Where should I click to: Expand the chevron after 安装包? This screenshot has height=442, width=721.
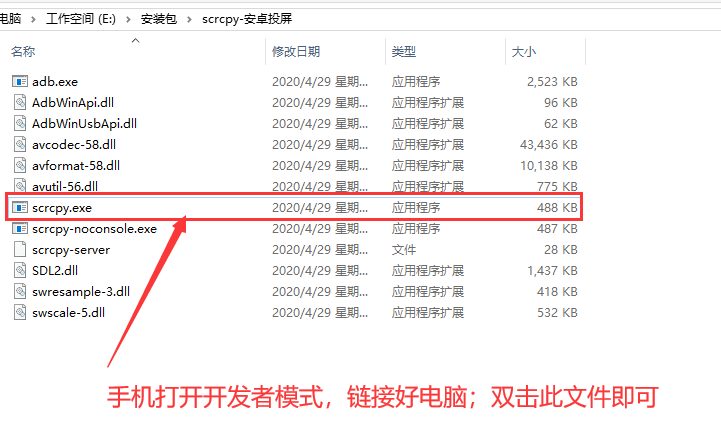pos(189,19)
